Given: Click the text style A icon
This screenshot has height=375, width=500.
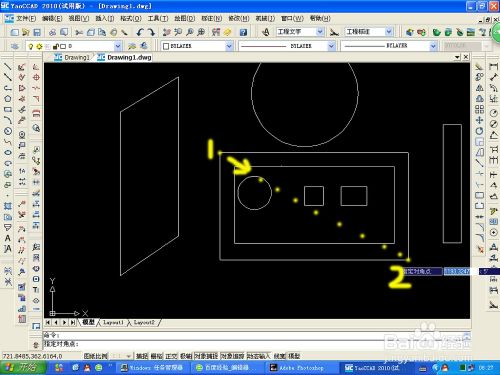Looking at the screenshot, I should pyautogui.click(x=266, y=32).
